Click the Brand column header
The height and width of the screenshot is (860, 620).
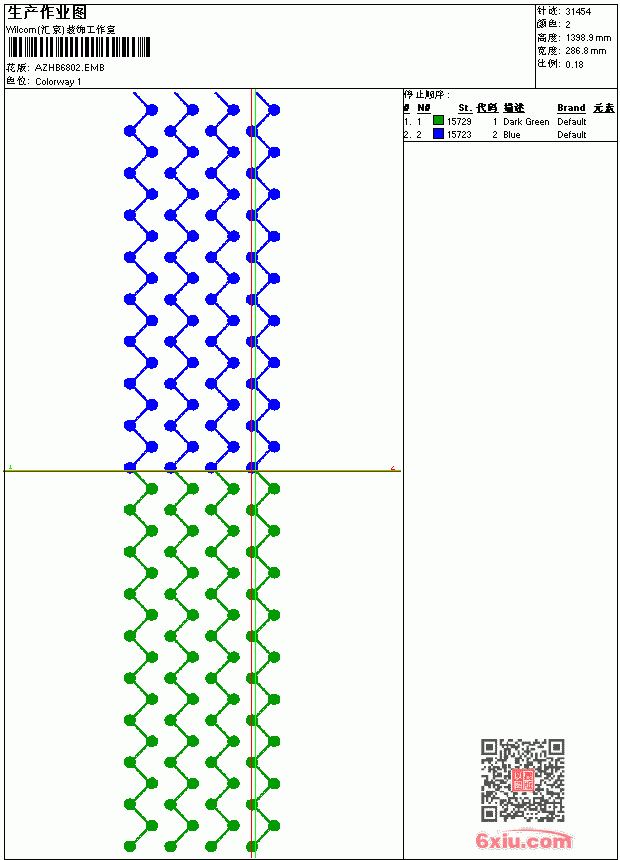[571, 108]
